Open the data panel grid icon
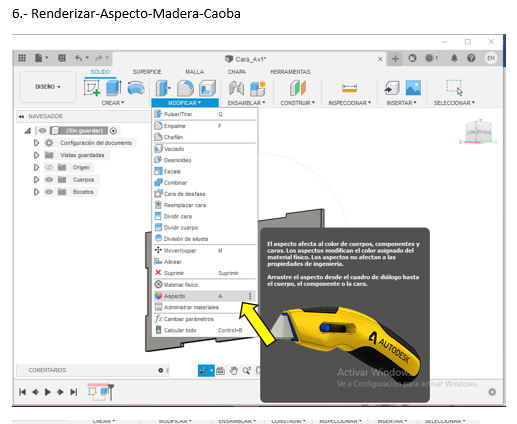The width and height of the screenshot is (517, 424). click(22, 58)
